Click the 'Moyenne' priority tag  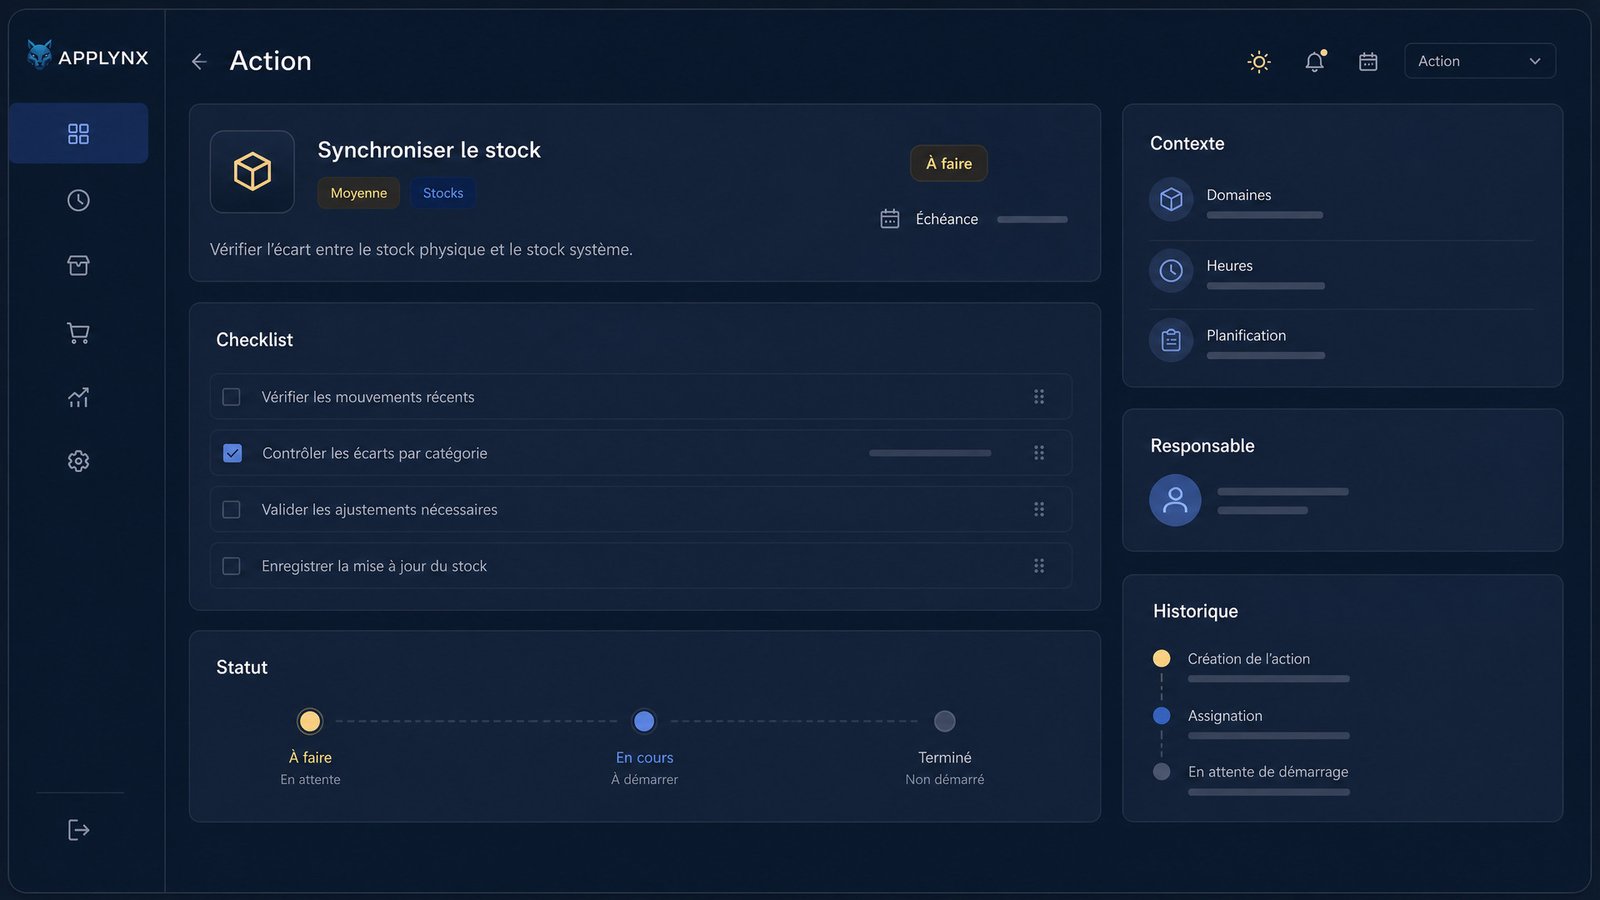[359, 193]
